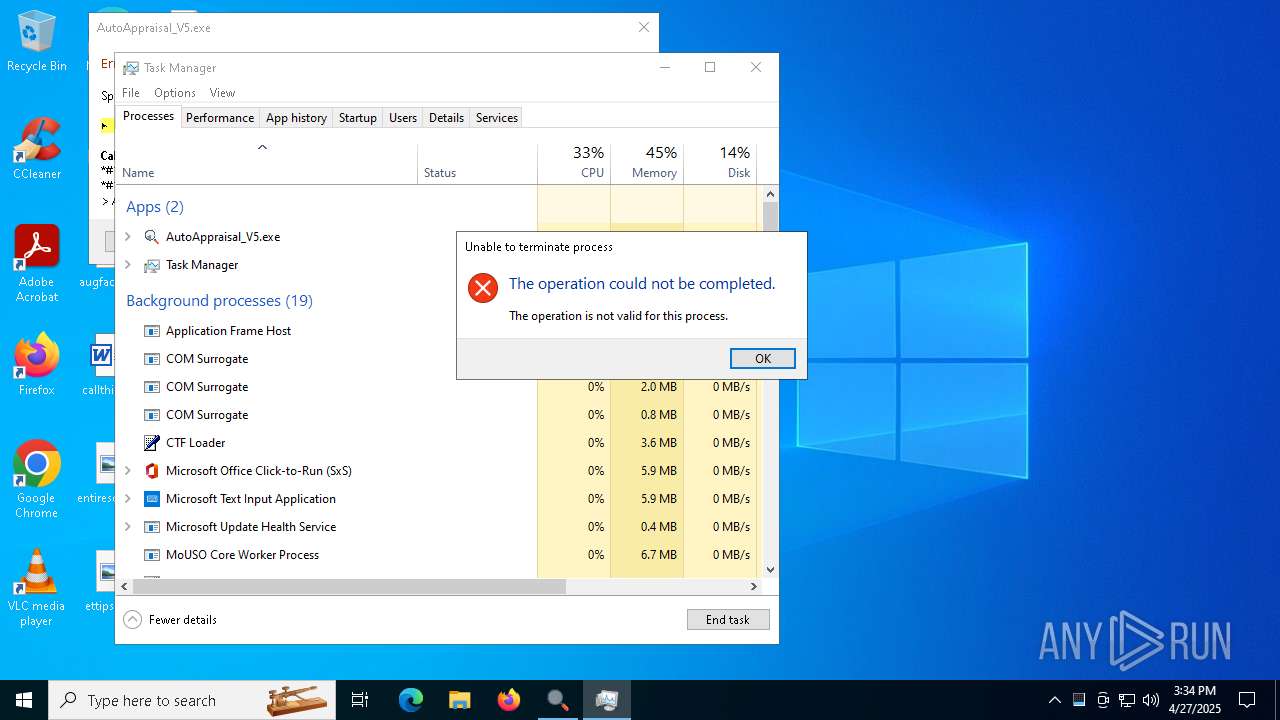Click Fewer details toggle
This screenshot has height=720, width=1280.
click(x=170, y=619)
